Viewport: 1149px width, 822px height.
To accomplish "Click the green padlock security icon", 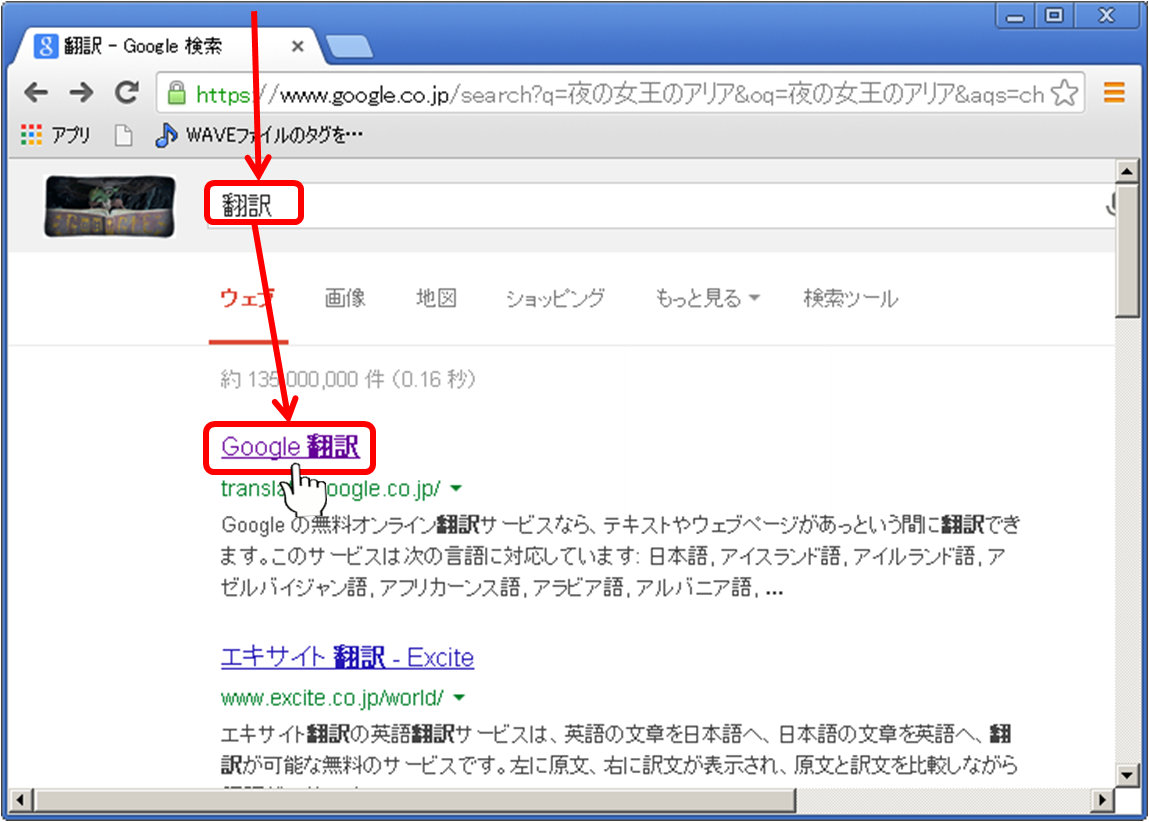I will (177, 94).
